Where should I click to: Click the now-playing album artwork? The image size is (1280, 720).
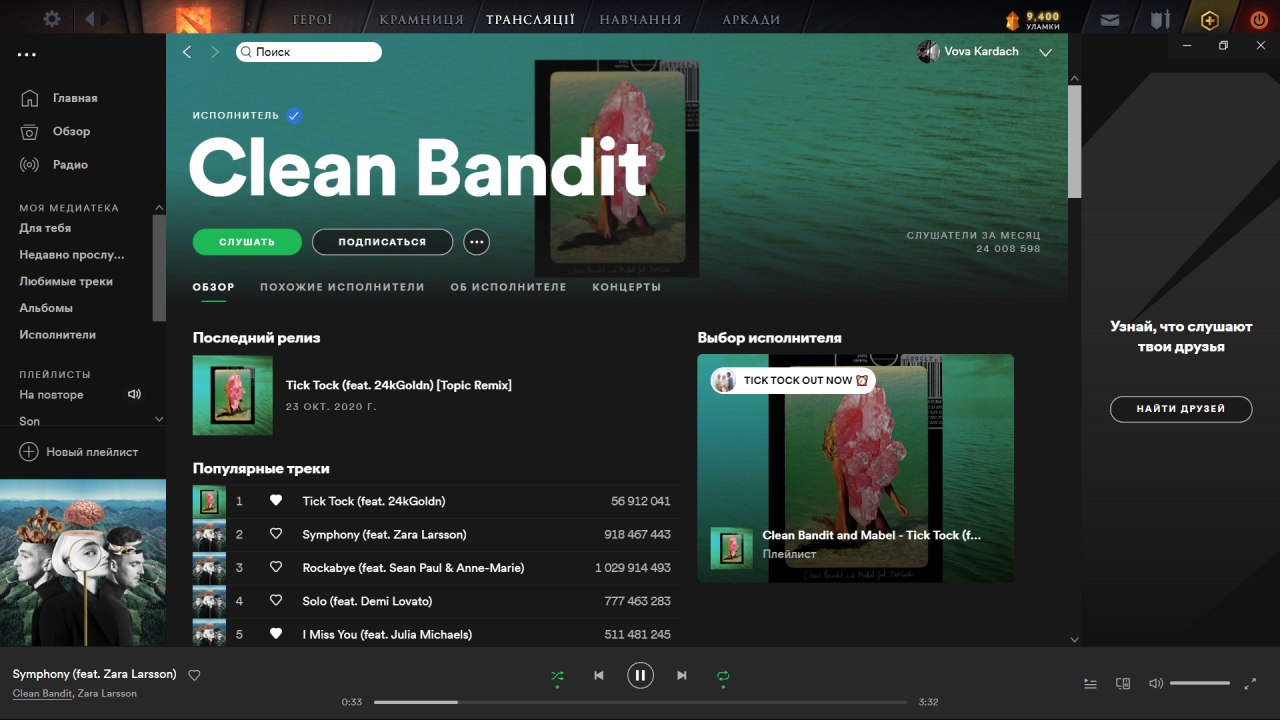pos(83,563)
